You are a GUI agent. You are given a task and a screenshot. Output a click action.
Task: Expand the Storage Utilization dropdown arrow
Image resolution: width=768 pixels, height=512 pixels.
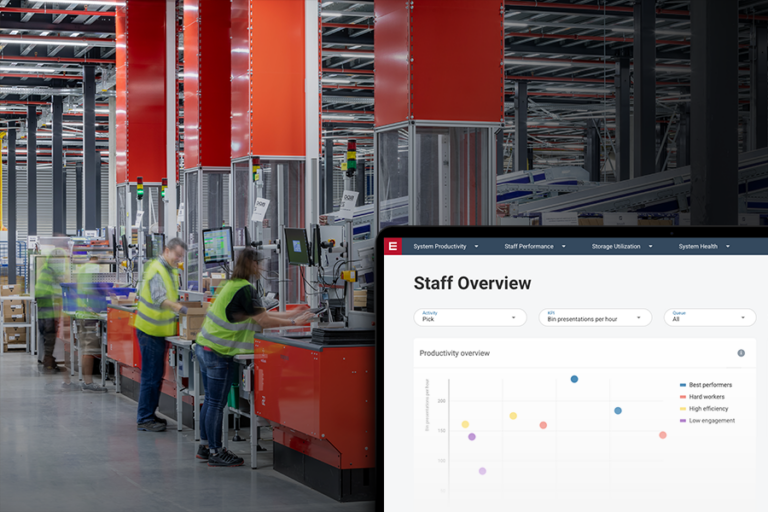[x=650, y=246]
